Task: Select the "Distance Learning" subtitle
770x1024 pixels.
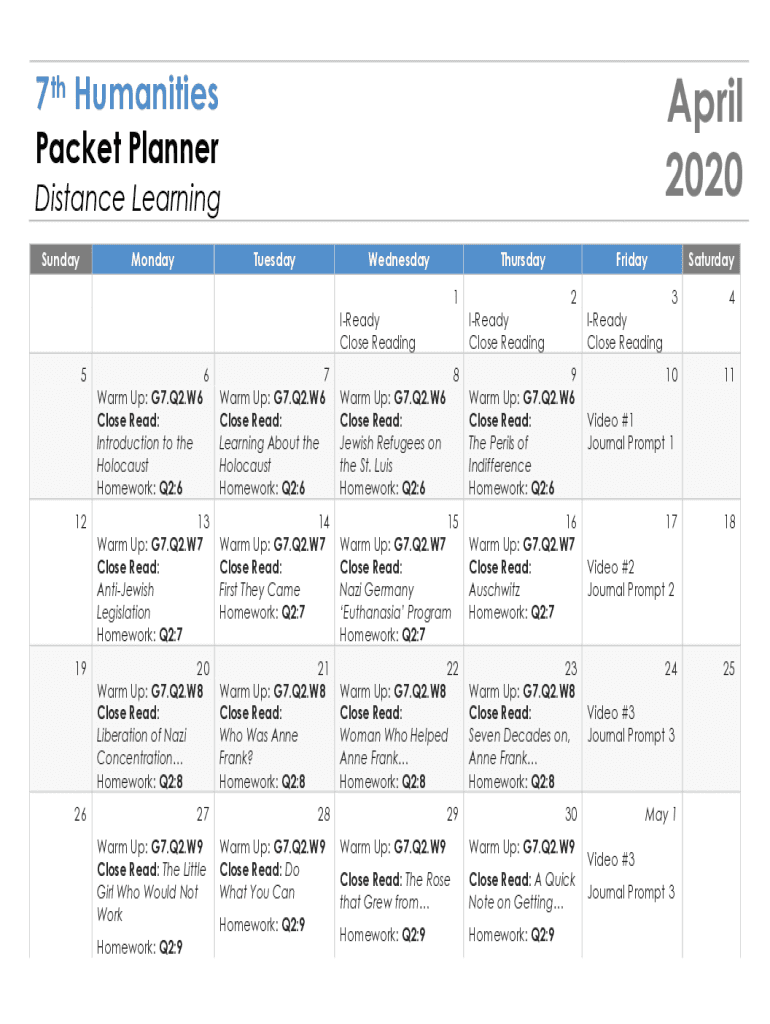Action: pos(127,199)
